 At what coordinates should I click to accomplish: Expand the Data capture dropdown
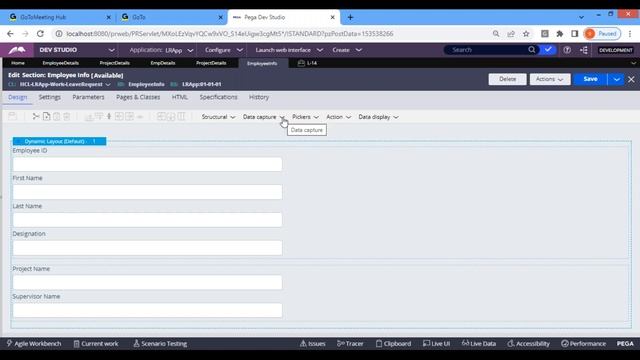click(x=264, y=117)
